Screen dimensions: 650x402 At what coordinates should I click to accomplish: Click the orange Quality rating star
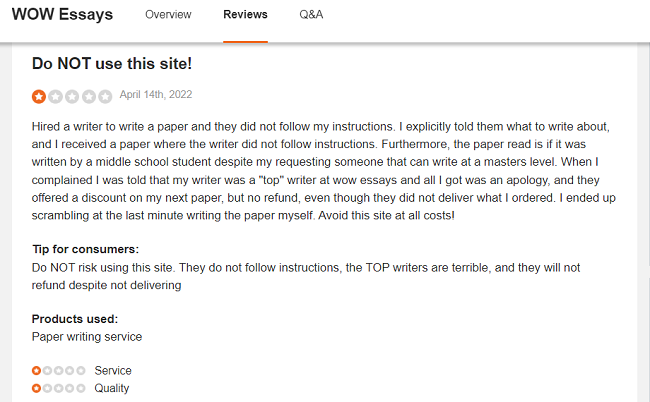point(36,388)
